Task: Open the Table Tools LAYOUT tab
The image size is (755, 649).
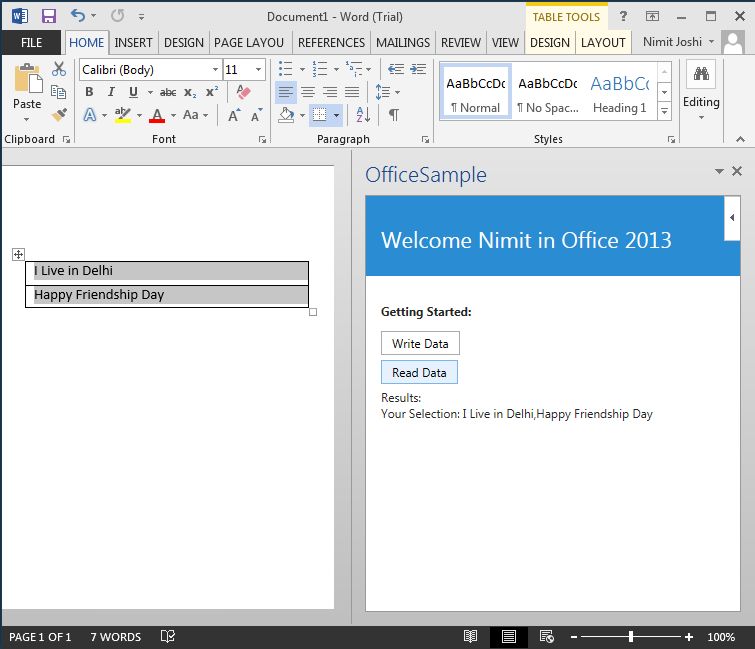Action: pyautogui.click(x=603, y=43)
